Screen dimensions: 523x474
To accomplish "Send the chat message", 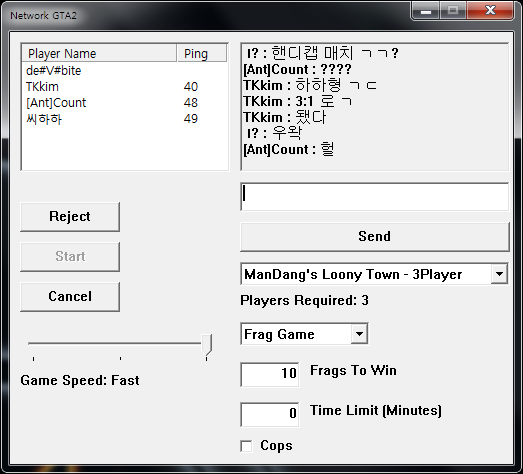I will (x=375, y=236).
